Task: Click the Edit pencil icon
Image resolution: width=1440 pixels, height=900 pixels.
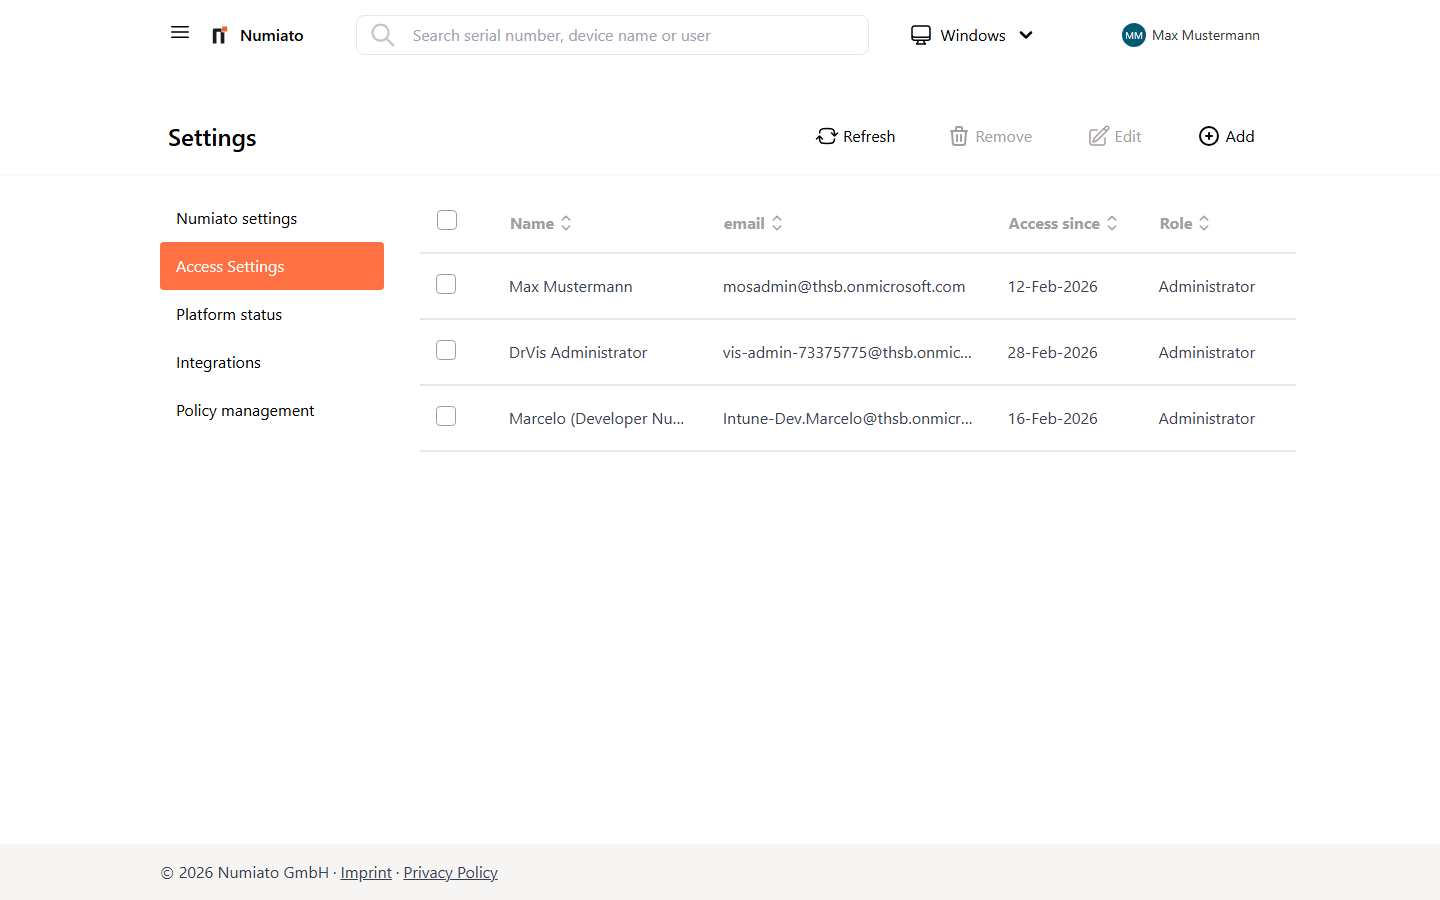Action: [1100, 135]
